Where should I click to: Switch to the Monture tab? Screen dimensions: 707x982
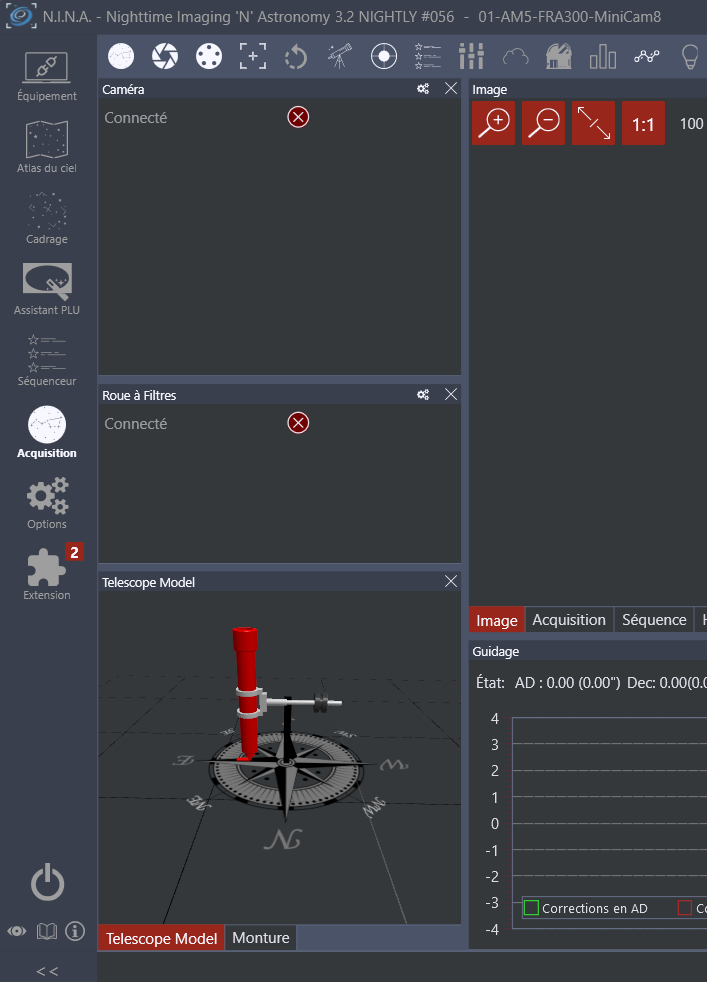pyautogui.click(x=261, y=938)
